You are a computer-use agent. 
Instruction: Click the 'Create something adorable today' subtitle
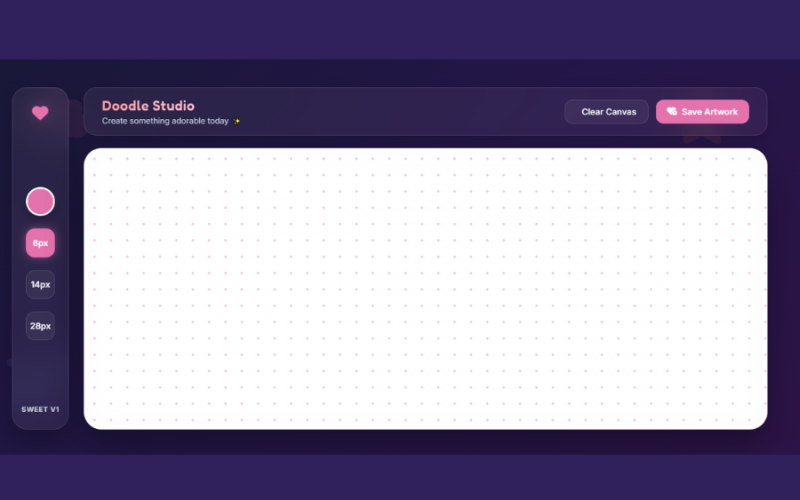click(170, 121)
